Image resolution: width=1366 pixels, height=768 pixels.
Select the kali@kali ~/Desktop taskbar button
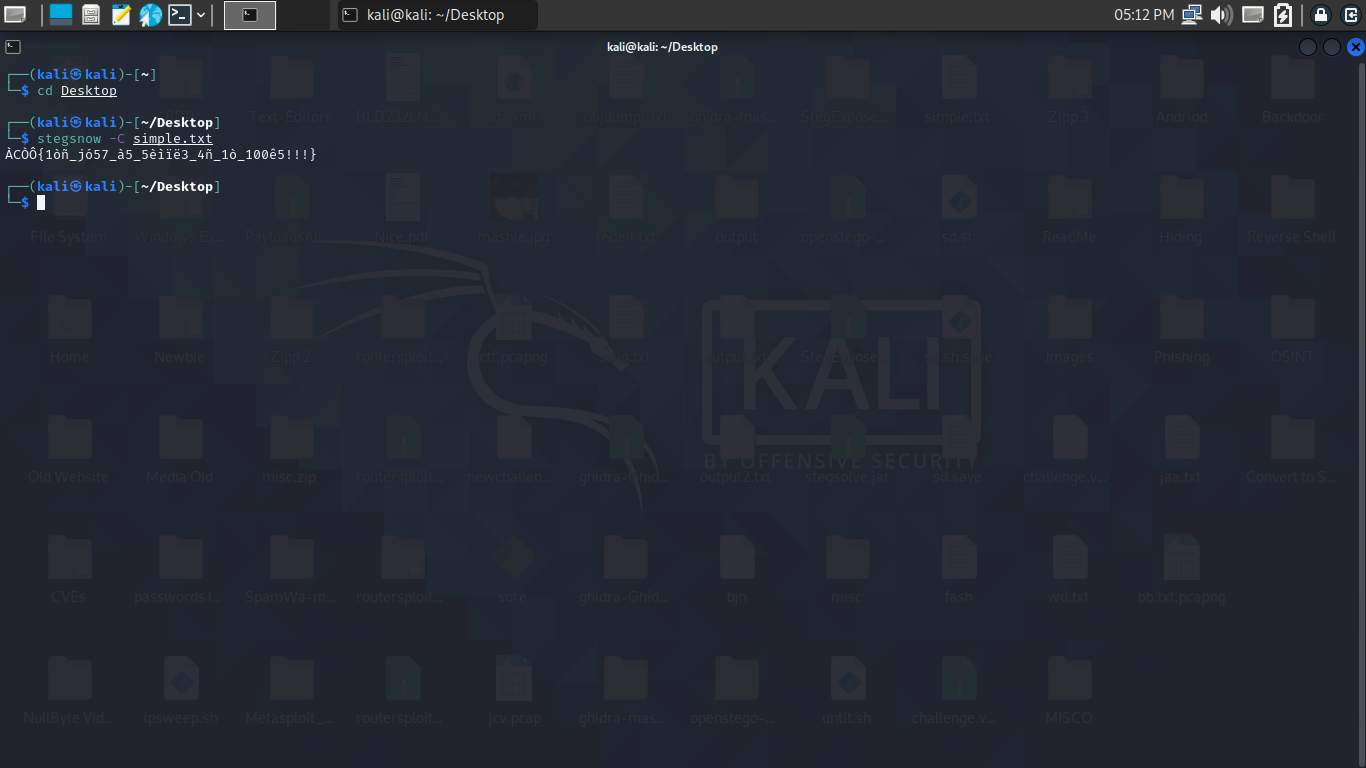[437, 14]
